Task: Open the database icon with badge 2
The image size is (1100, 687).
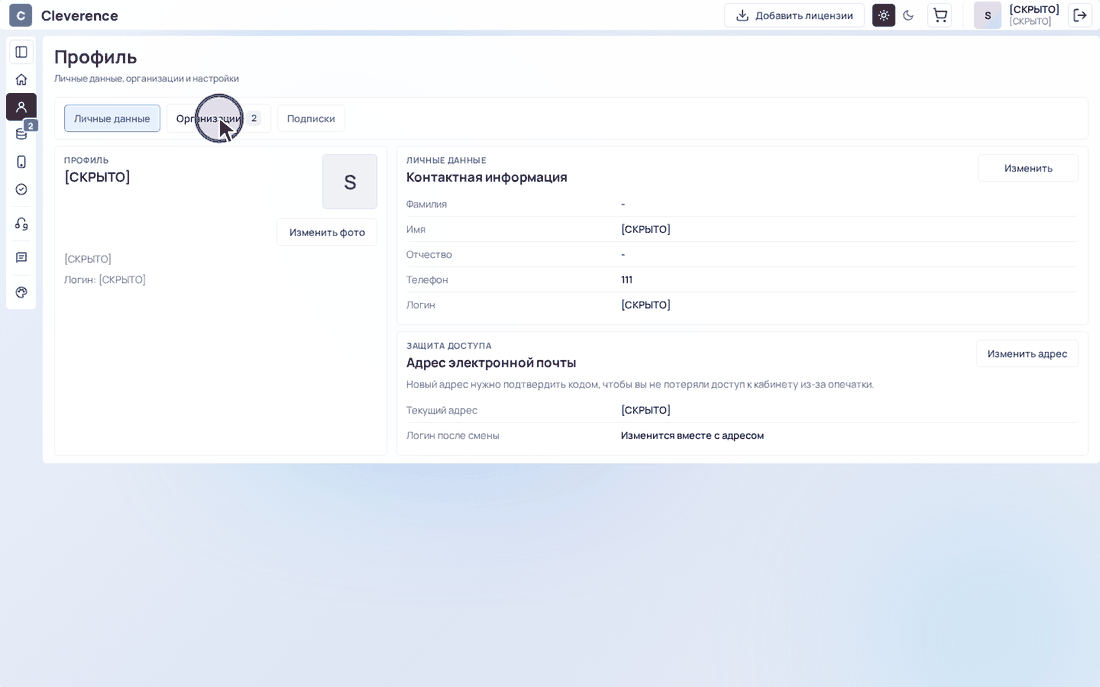Action: coord(21,134)
